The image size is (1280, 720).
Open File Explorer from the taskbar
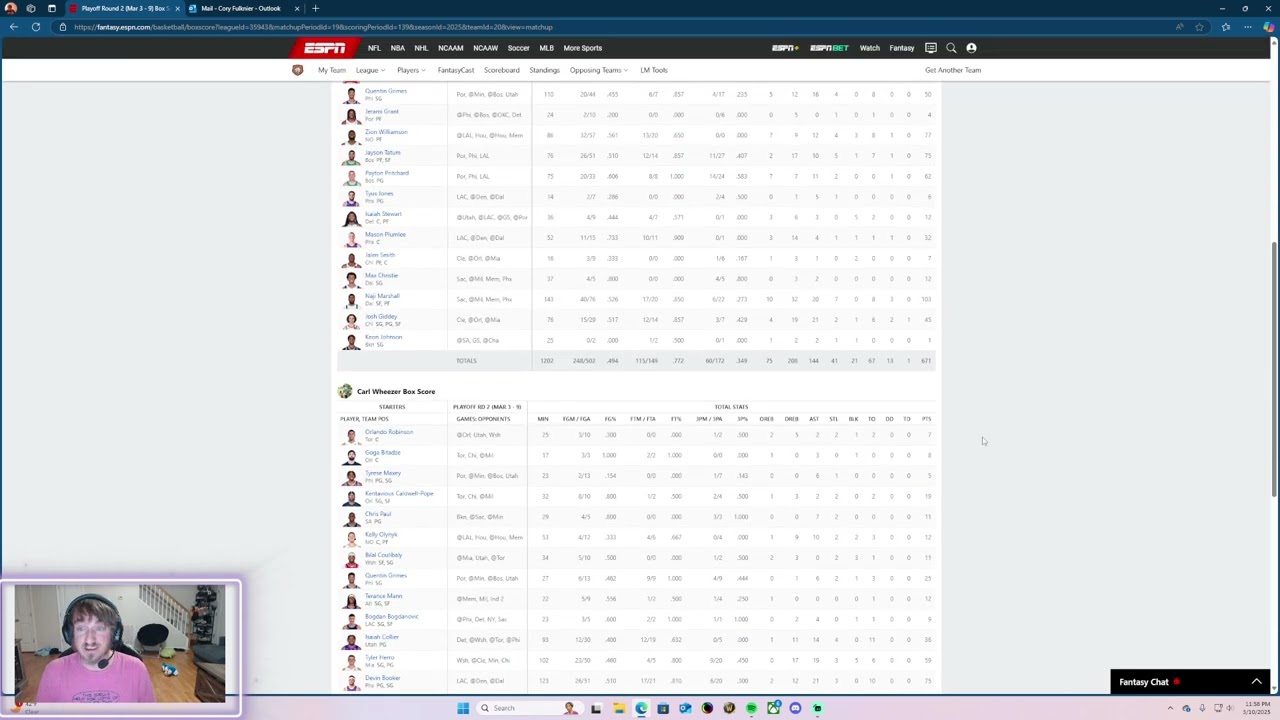tap(619, 708)
